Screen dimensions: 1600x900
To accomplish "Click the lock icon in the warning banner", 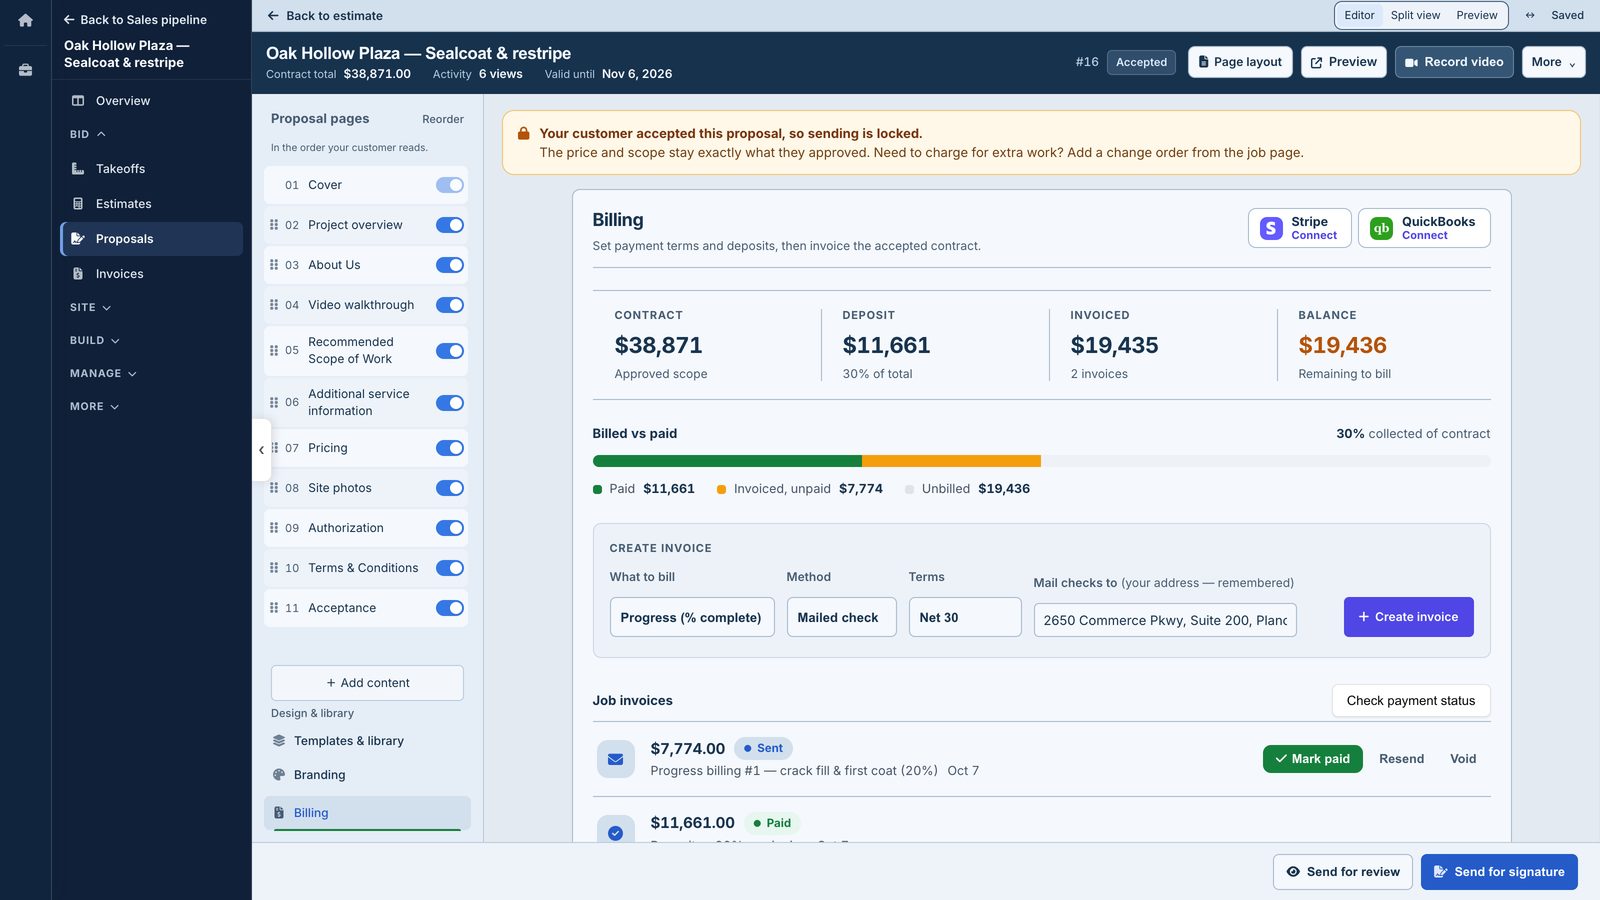I will pyautogui.click(x=523, y=133).
